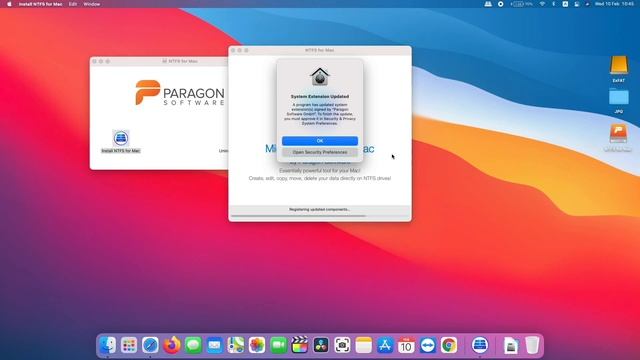640x360 pixels.
Task: Click the OK button in the System Extension dialog
Action: coord(320,141)
